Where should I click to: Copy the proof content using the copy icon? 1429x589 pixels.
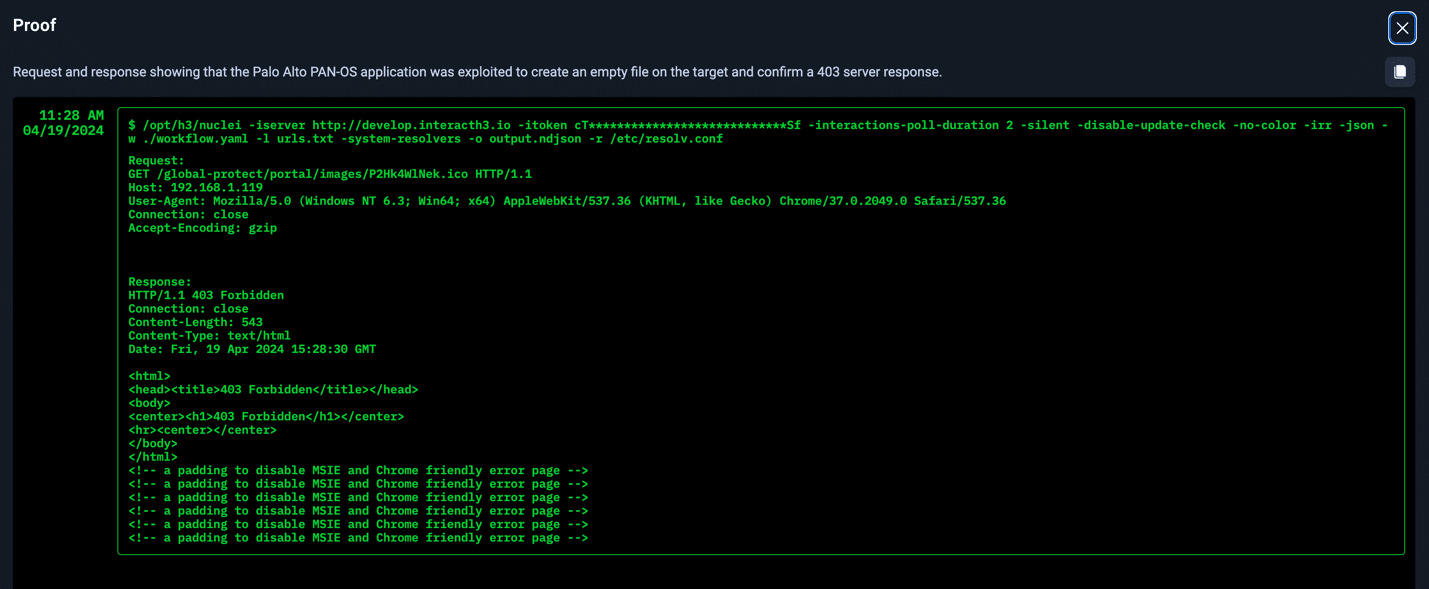[1399, 71]
